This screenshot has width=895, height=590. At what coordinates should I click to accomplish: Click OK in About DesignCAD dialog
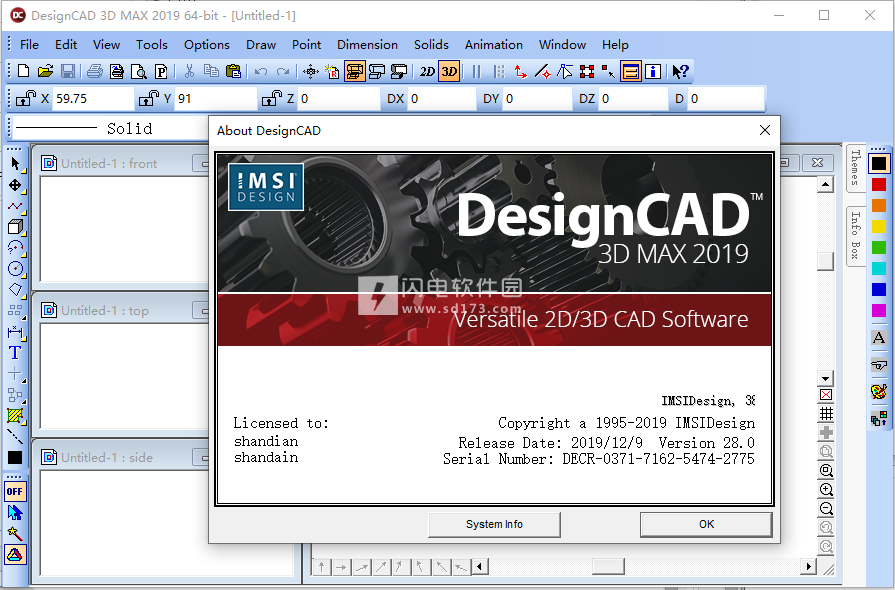click(706, 524)
